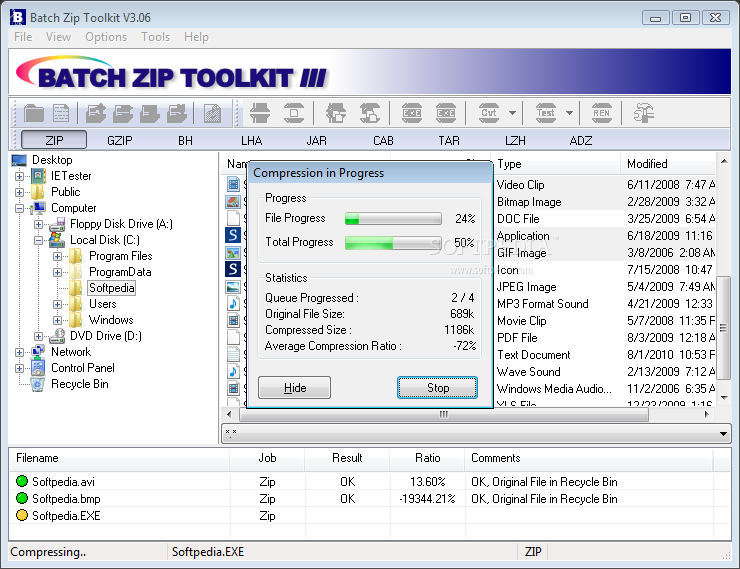The width and height of the screenshot is (740, 569).
Task: Click the Control Panel tree icon
Action: 38,368
